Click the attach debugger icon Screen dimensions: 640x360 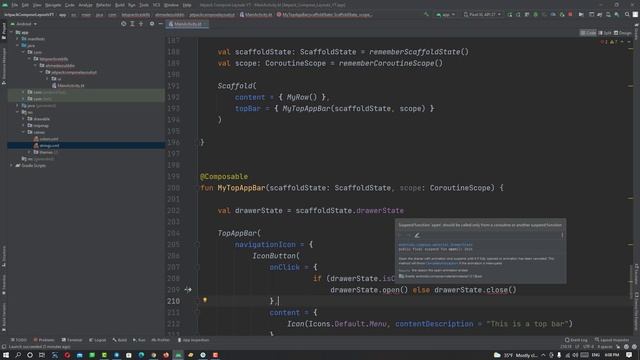pyautogui.click(x=562, y=14)
